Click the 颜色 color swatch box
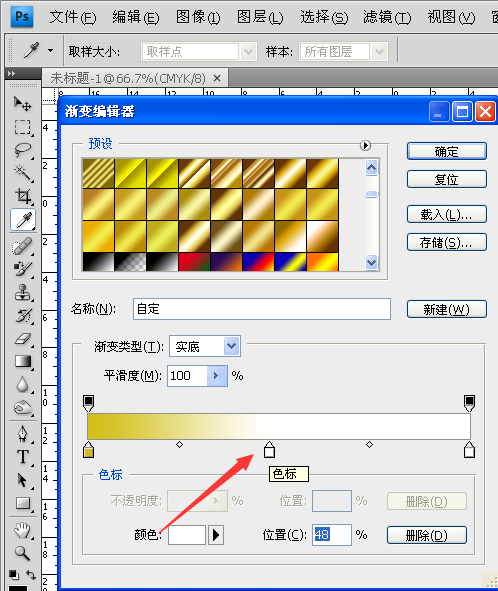This screenshot has height=591, width=498. click(187, 535)
